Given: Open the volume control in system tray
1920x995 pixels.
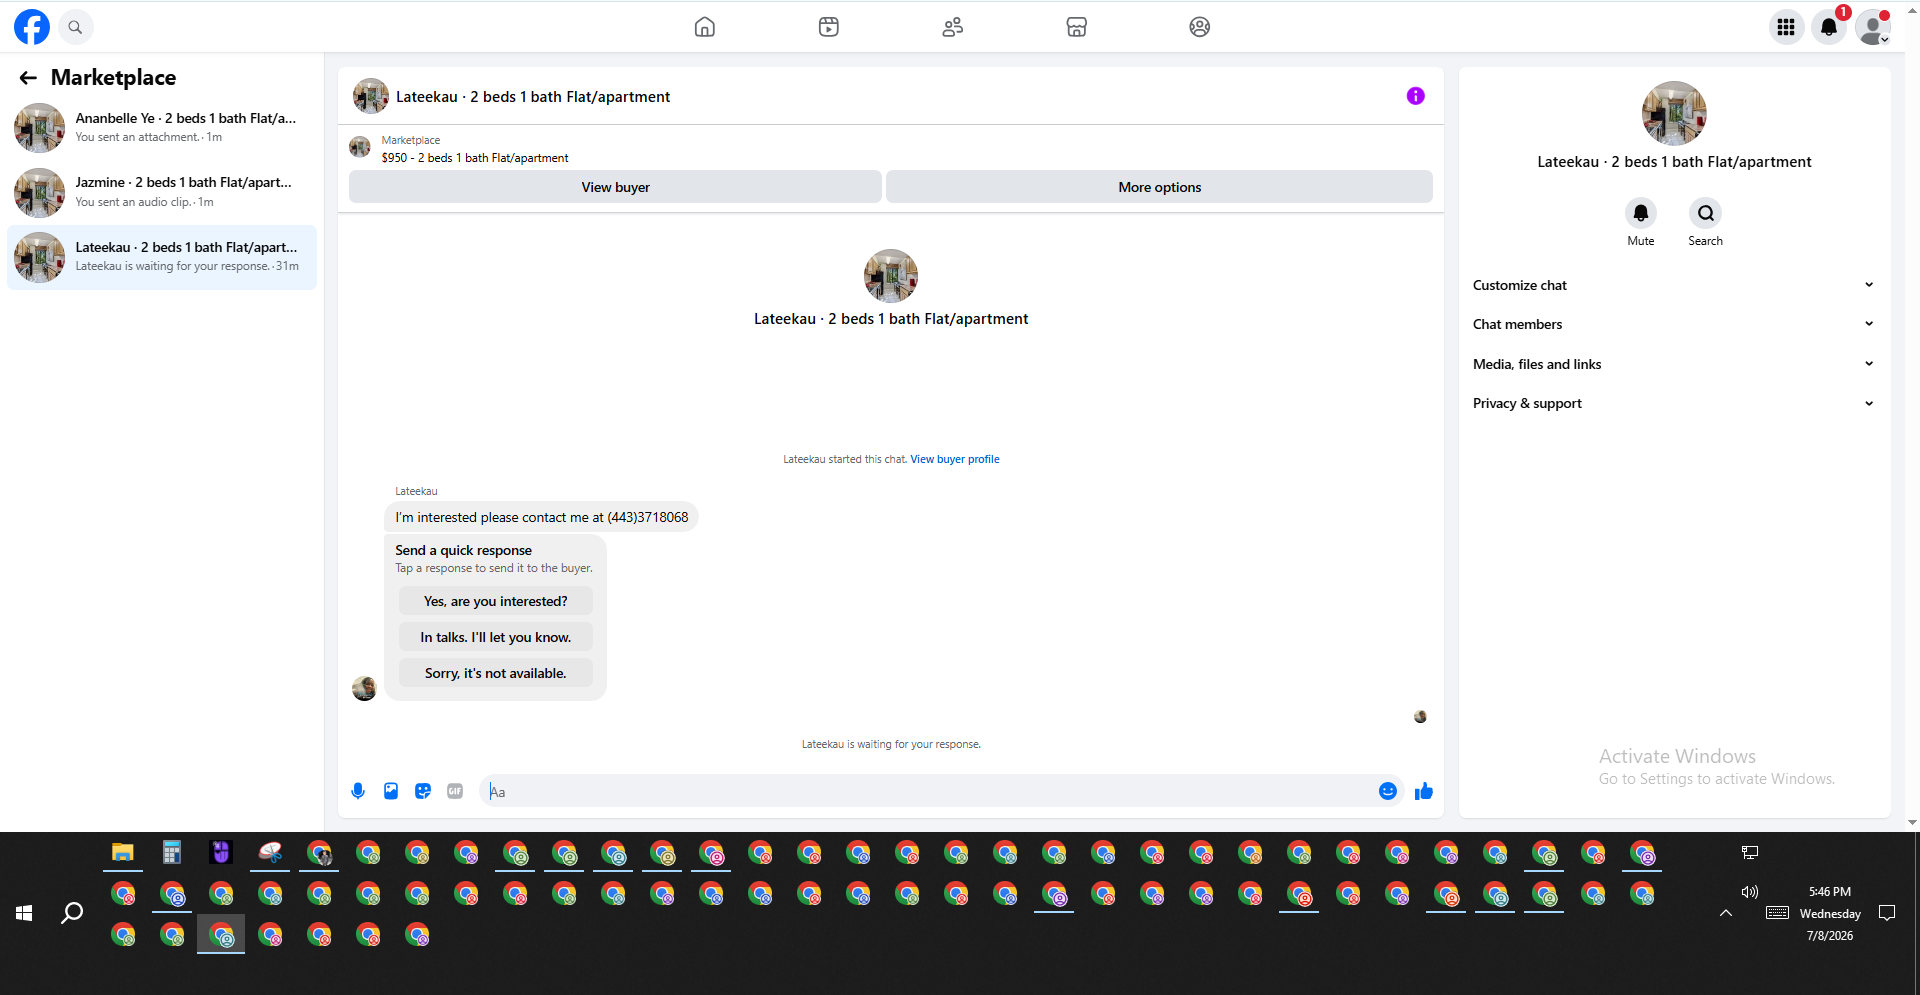Looking at the screenshot, I should [x=1750, y=892].
